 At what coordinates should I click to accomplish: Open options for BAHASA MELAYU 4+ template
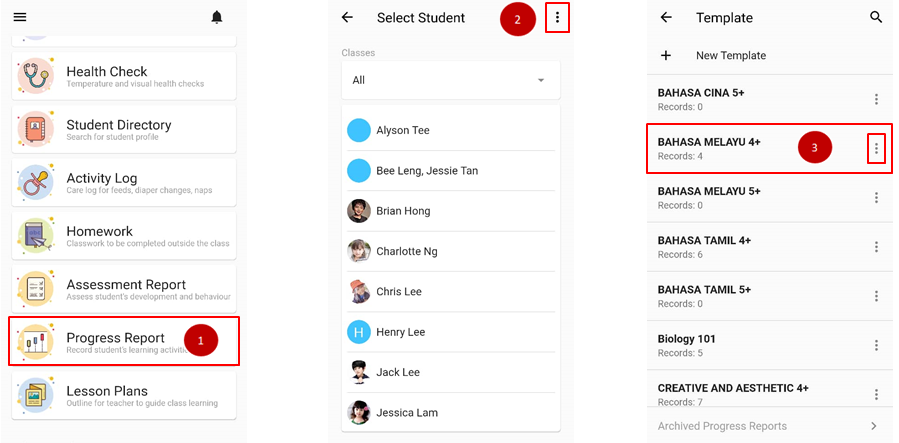(x=876, y=149)
